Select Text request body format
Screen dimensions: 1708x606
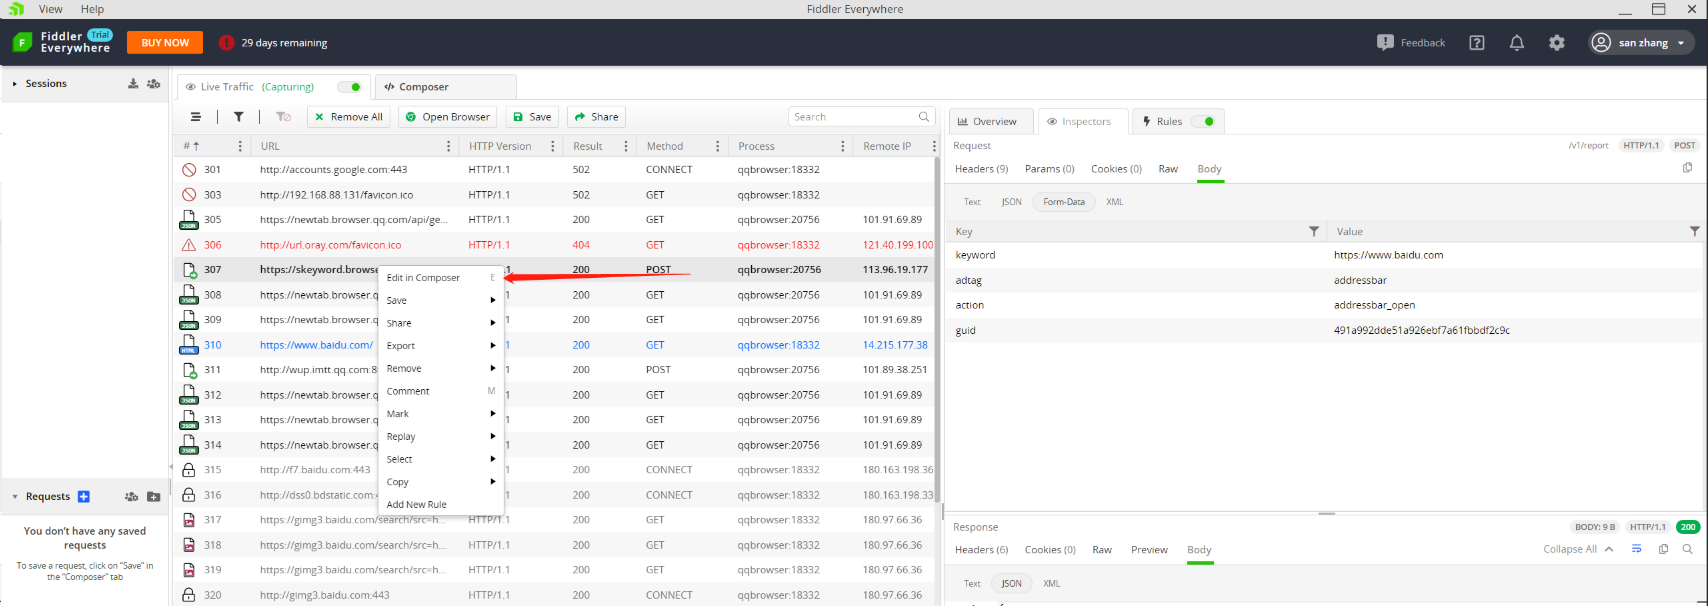point(972,202)
